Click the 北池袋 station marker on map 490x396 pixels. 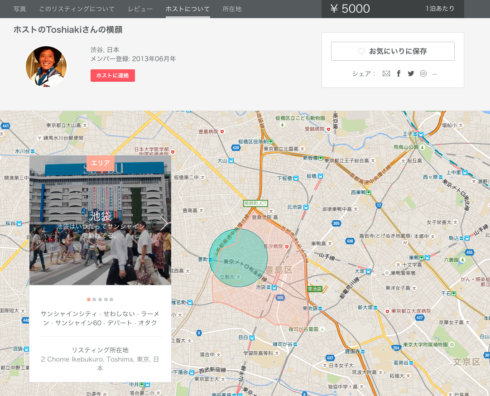[305, 207]
